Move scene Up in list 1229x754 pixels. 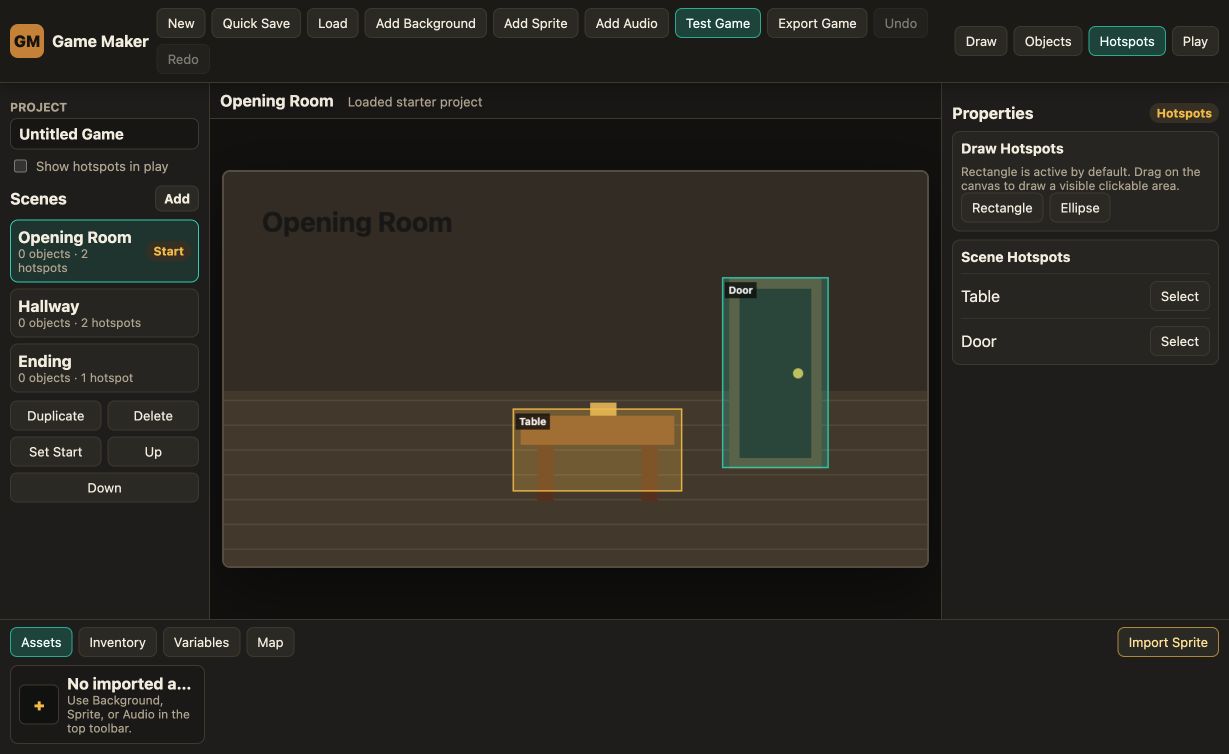[x=153, y=452]
